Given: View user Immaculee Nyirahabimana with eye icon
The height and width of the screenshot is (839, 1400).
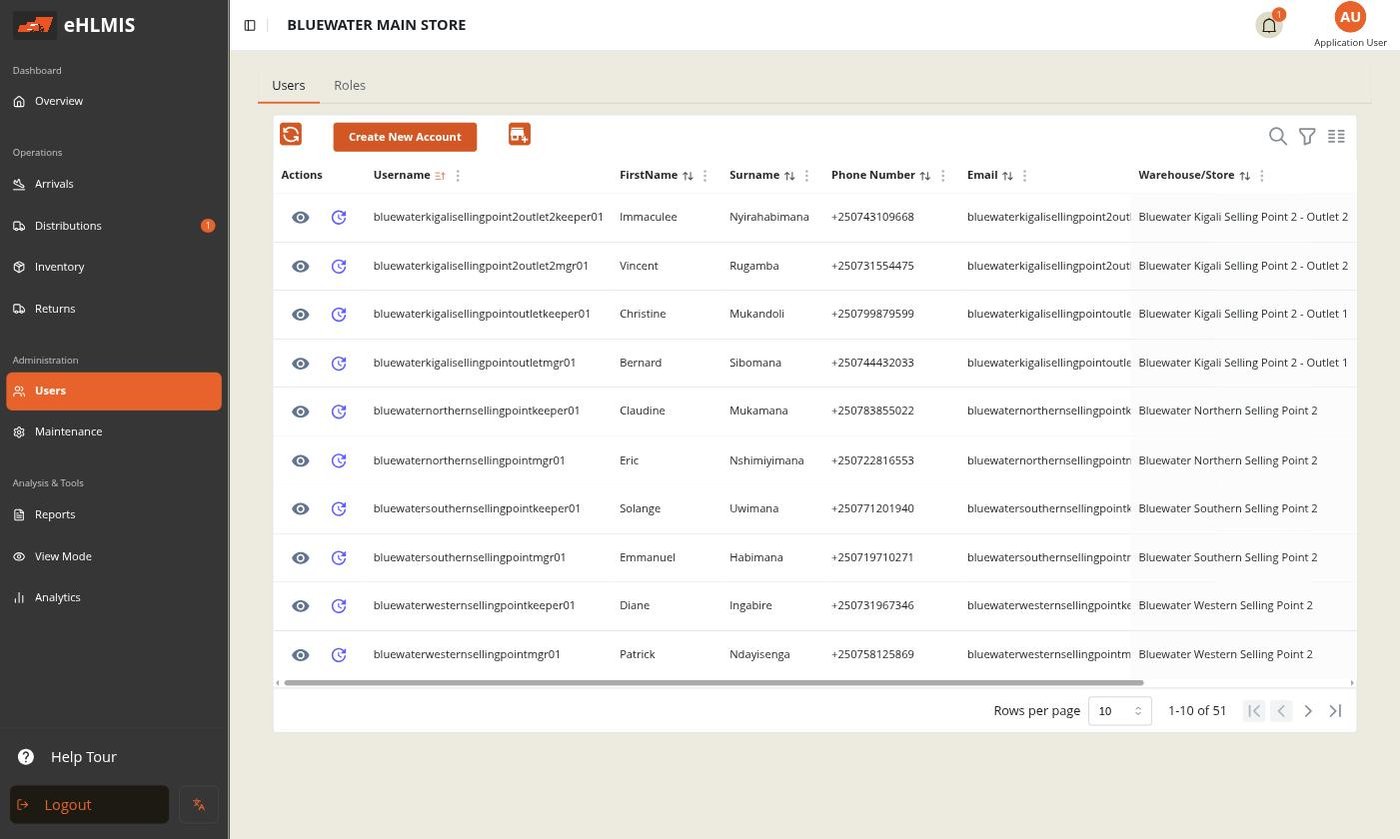Looking at the screenshot, I should click(x=300, y=217).
